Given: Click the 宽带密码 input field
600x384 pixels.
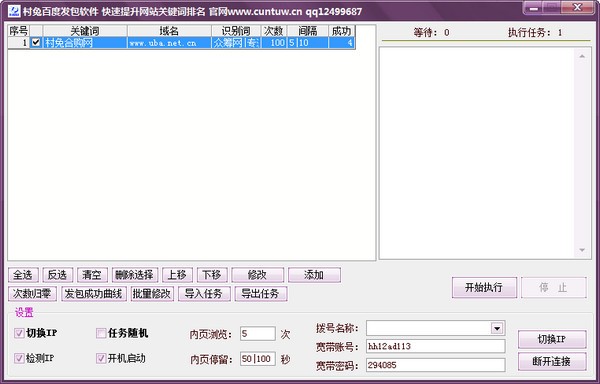Looking at the screenshot, I should pyautogui.click(x=435, y=365).
